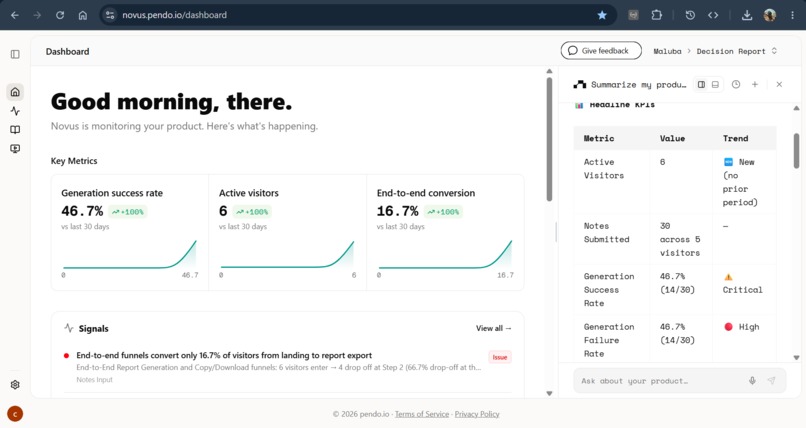Open the browser profile avatar
806x428 pixels.
tap(770, 15)
